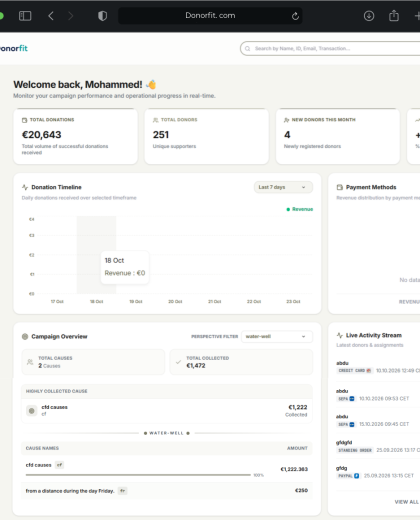Viewport: 420px width, 520px height.
Task: Click the €1,222.383 amount value
Action: click(294, 469)
